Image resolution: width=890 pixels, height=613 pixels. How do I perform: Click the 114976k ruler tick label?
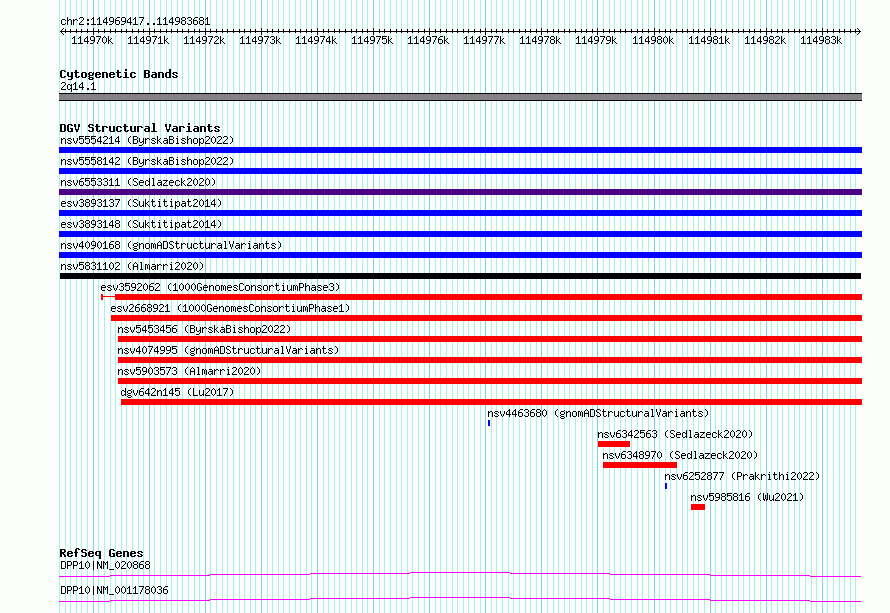pos(428,40)
